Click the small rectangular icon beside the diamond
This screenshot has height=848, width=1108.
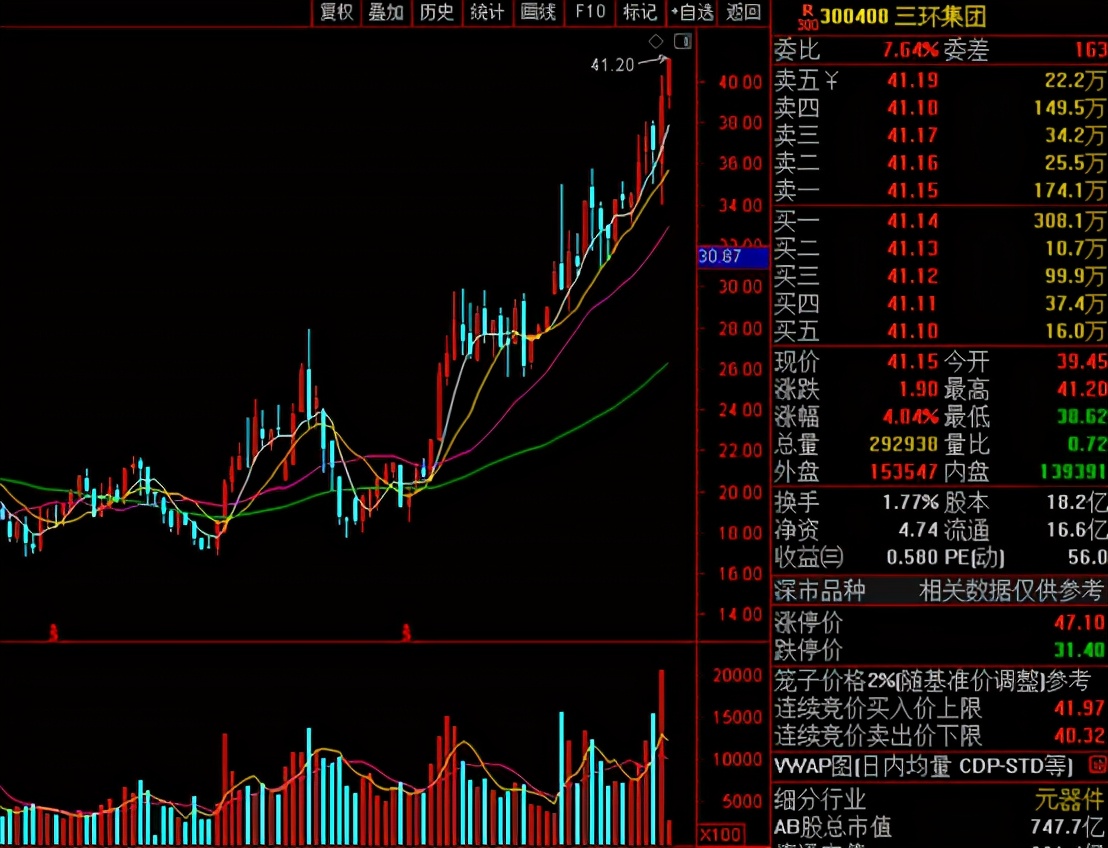pyautogui.click(x=682, y=41)
